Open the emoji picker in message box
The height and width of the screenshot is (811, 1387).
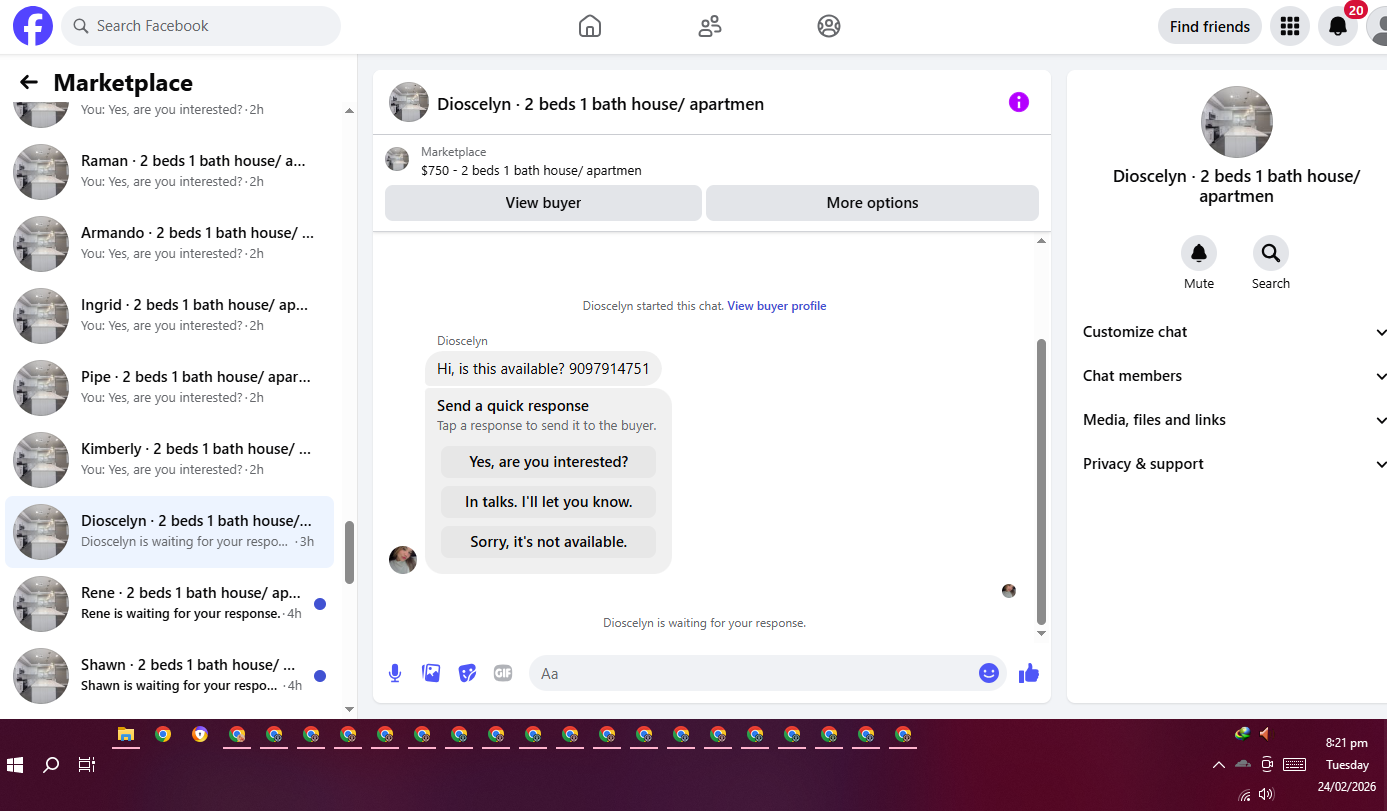coord(989,673)
